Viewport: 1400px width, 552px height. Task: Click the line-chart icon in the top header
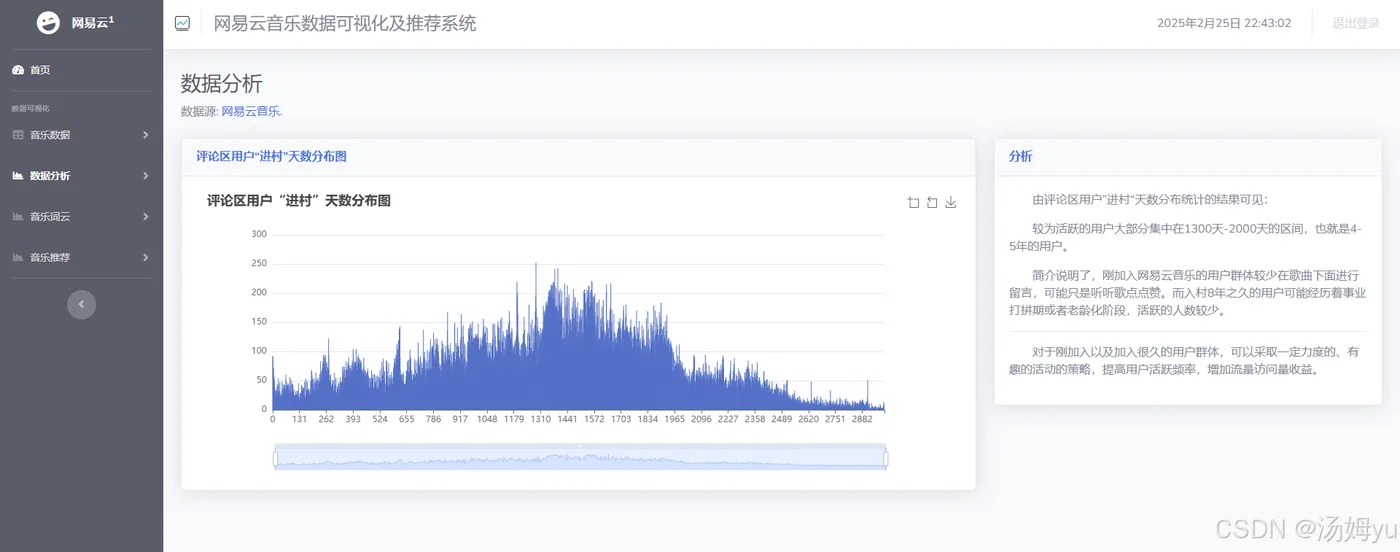pos(182,23)
